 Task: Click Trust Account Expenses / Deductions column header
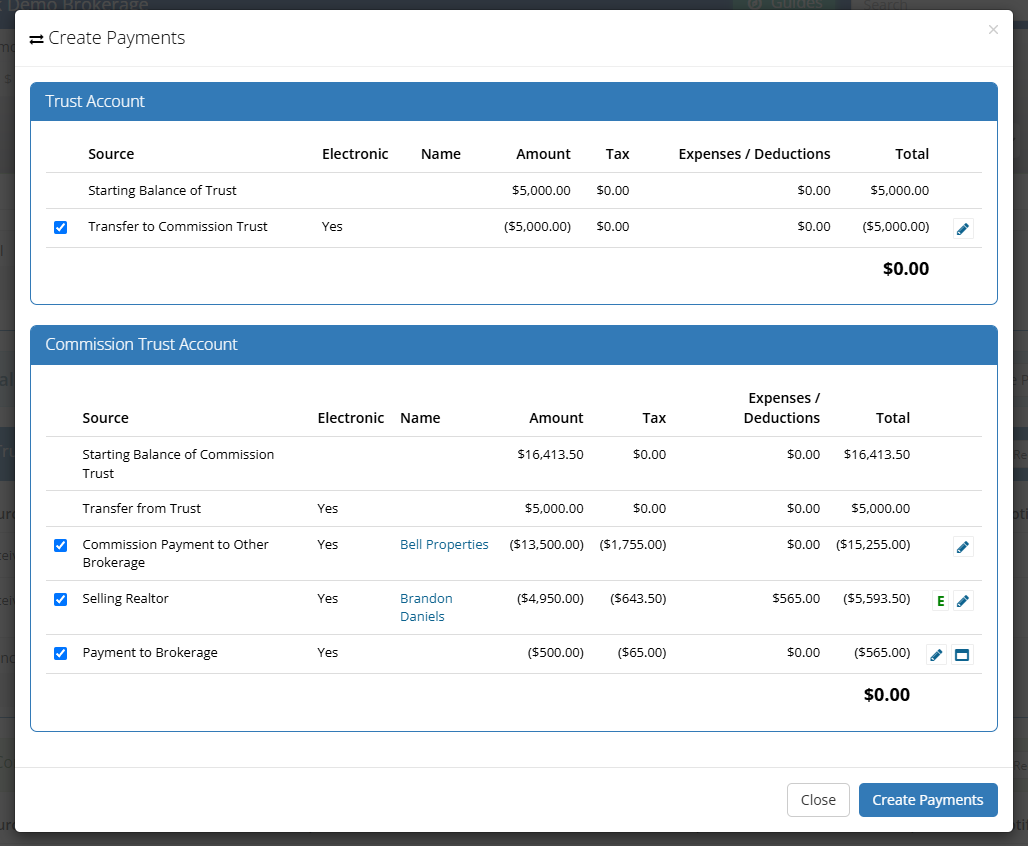pyautogui.click(x=754, y=154)
